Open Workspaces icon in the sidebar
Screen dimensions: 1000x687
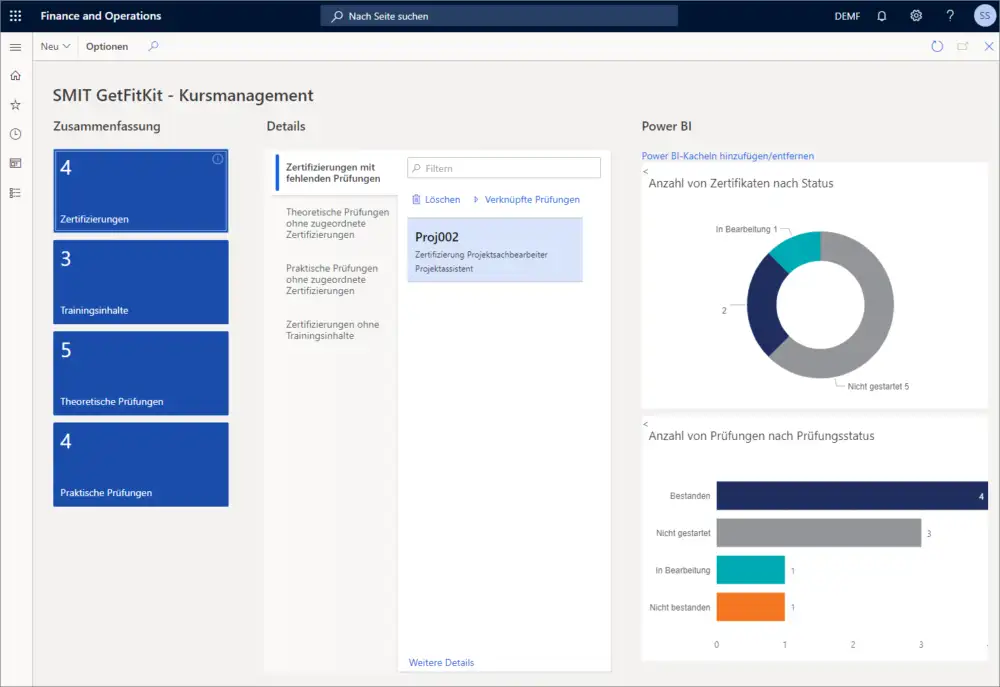(x=15, y=163)
